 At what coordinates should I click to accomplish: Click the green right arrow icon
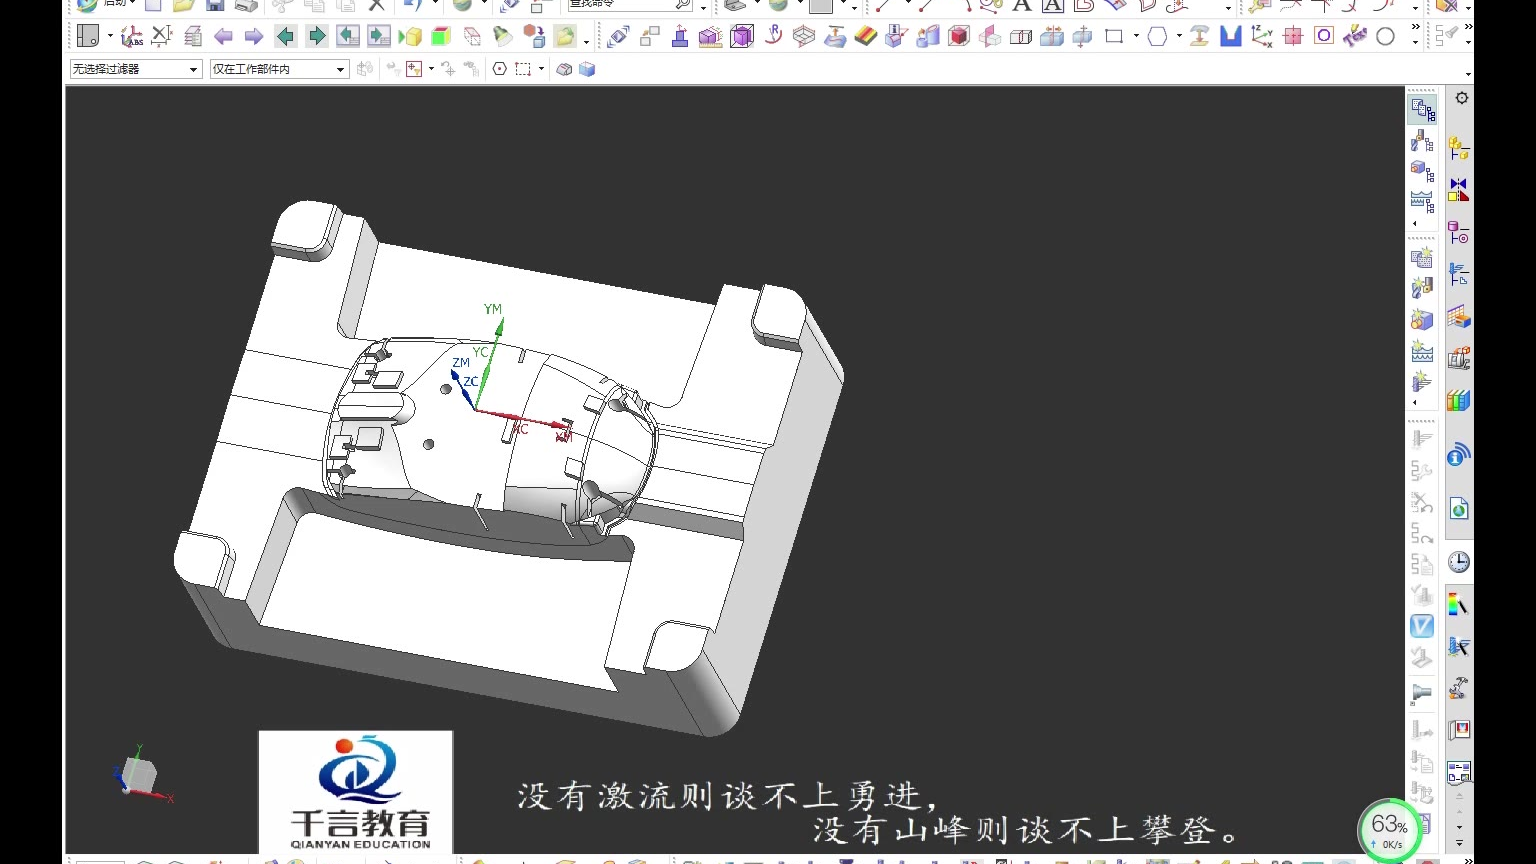point(316,37)
